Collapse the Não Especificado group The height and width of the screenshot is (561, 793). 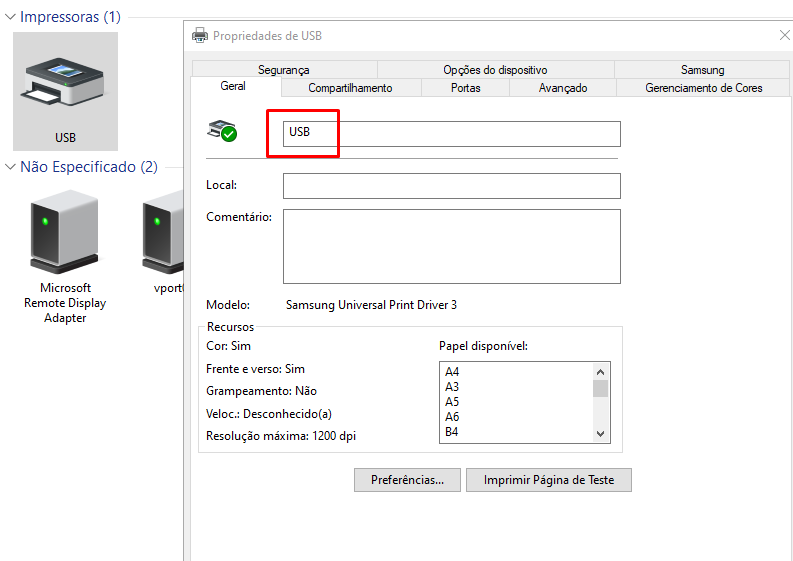[10, 167]
